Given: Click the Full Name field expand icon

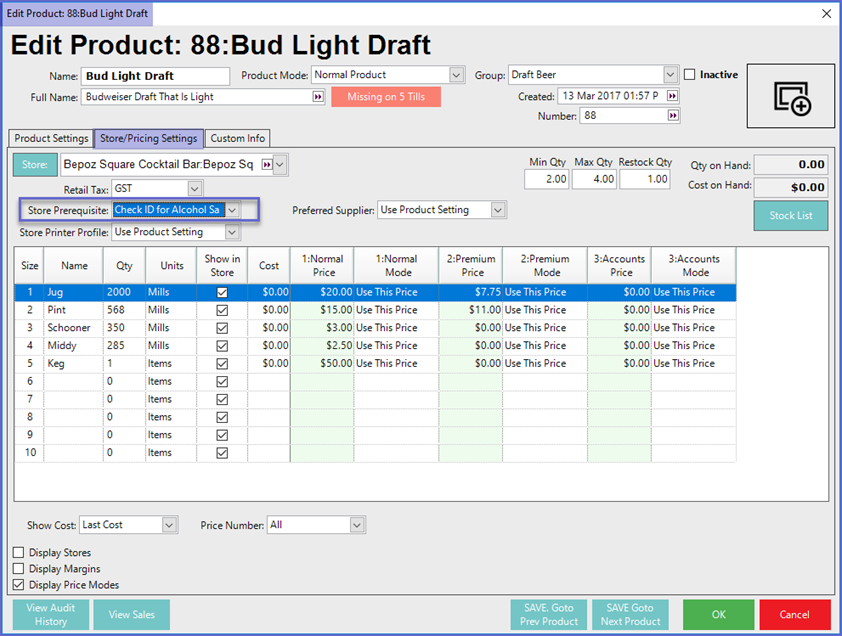Looking at the screenshot, I should [319, 97].
